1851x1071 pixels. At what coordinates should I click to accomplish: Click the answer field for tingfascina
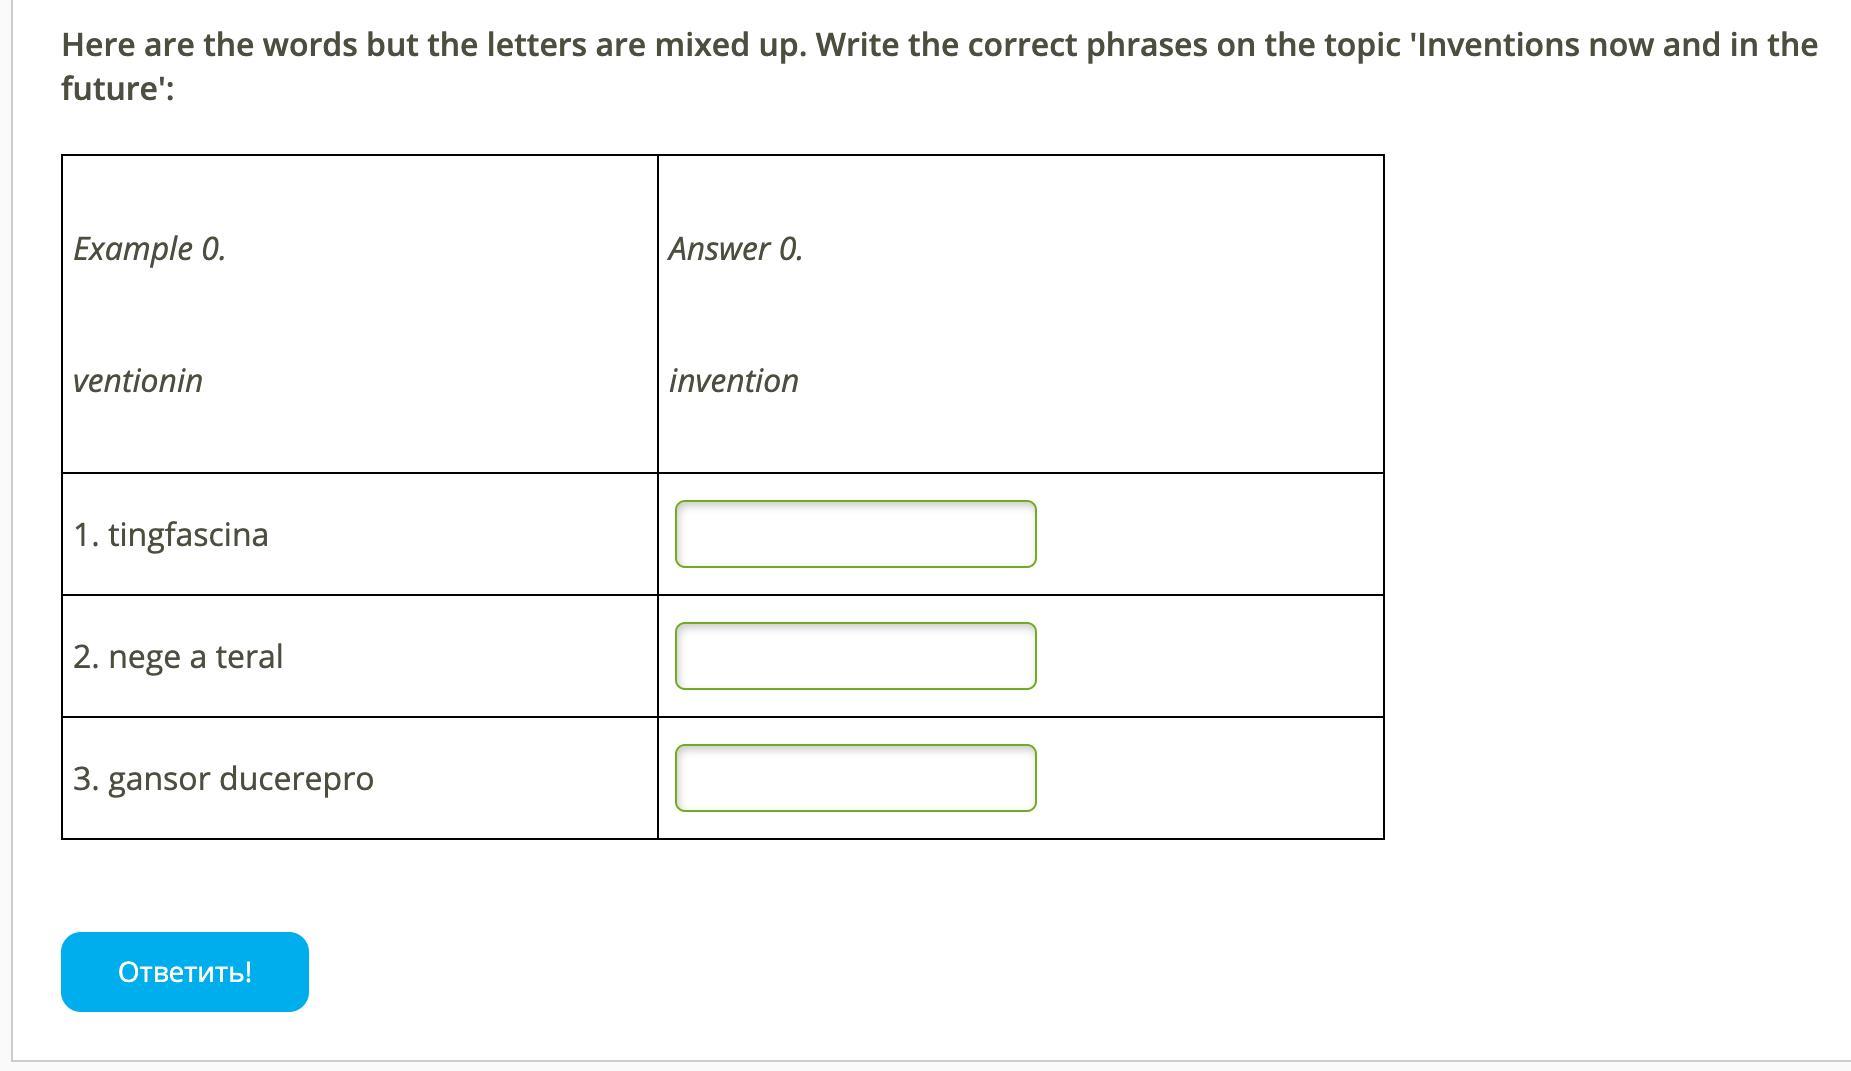tap(855, 534)
